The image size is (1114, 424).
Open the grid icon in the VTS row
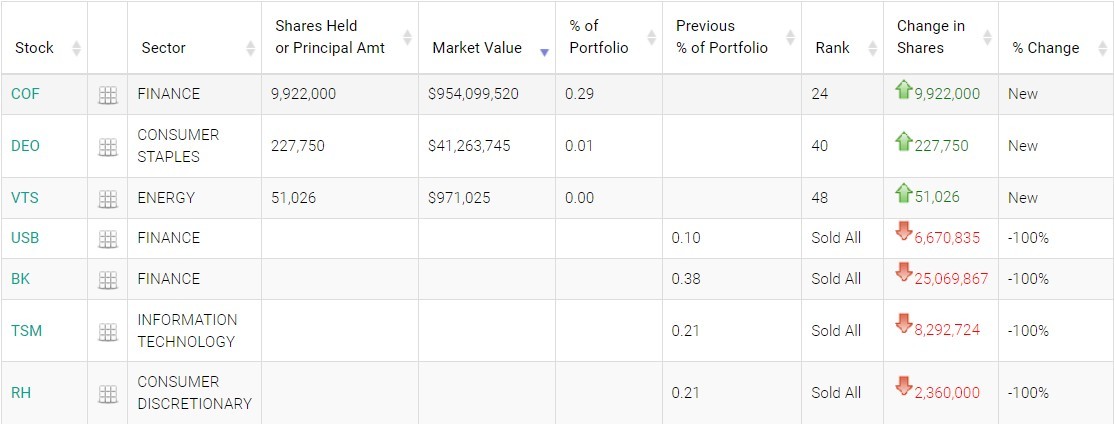coord(107,198)
